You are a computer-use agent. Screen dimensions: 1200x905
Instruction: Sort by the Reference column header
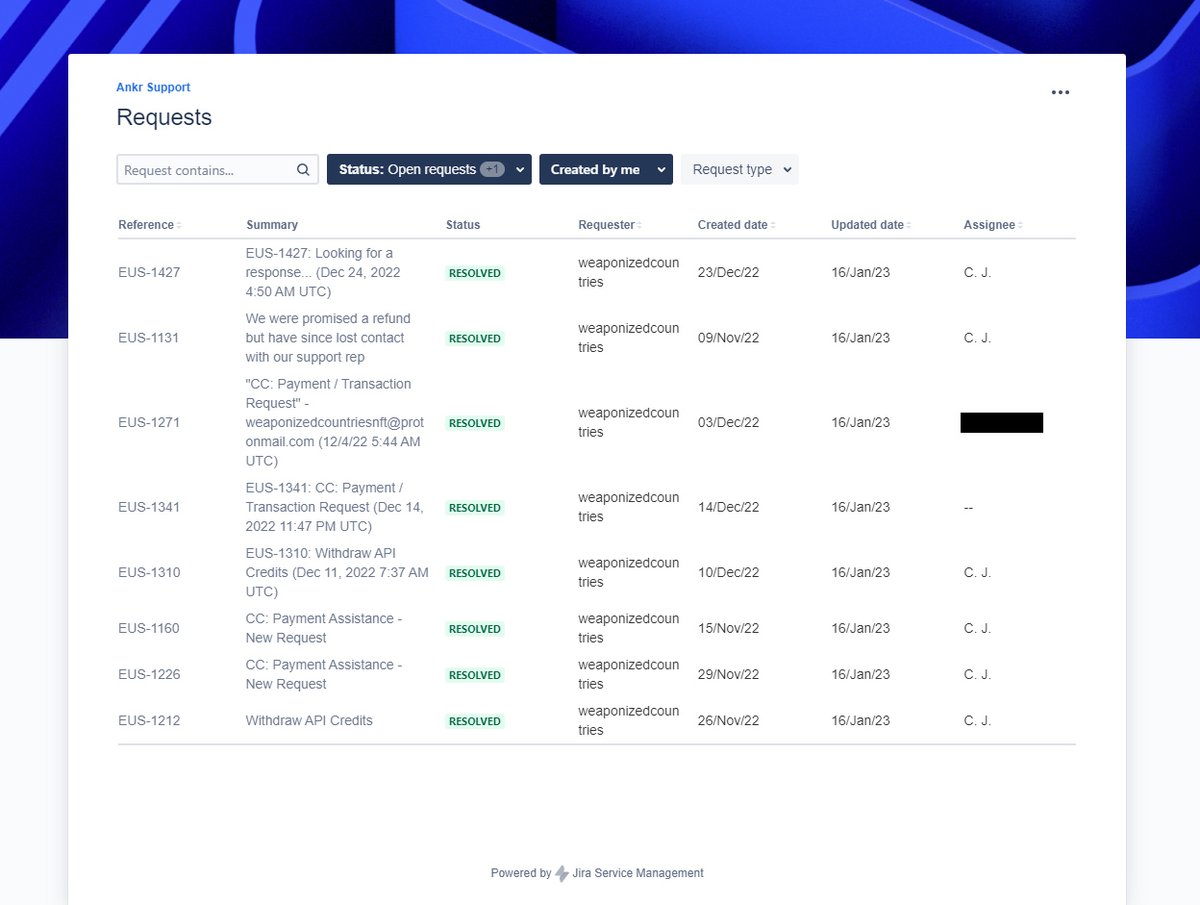point(150,225)
